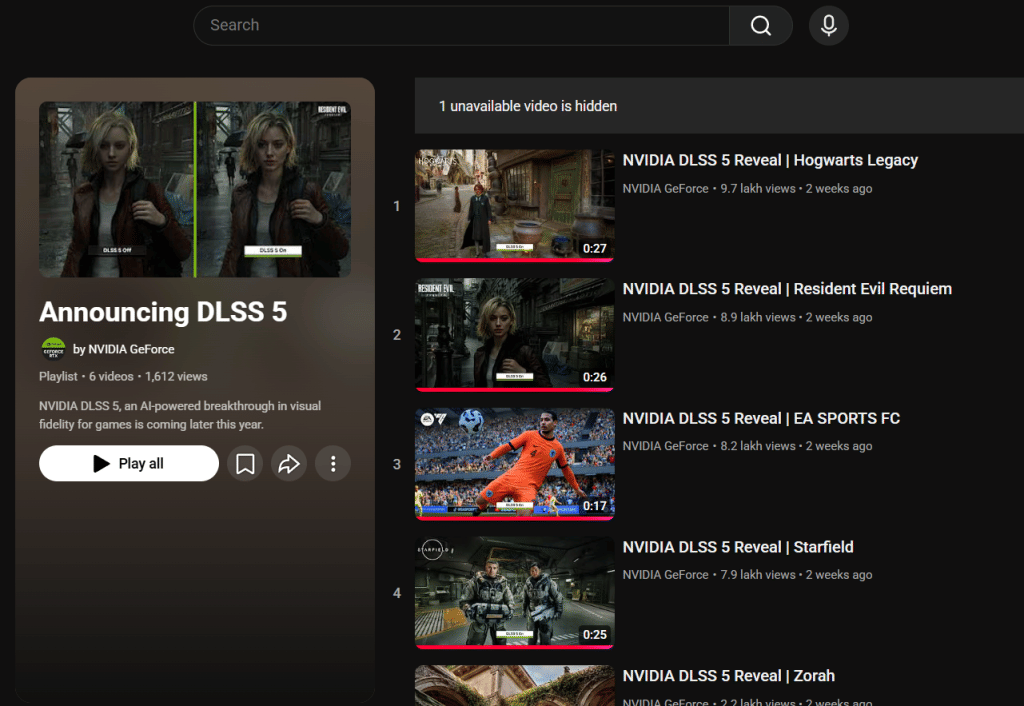This screenshot has width=1024, height=706.
Task: Open the playlist's three-dot options menu
Action: tap(333, 463)
